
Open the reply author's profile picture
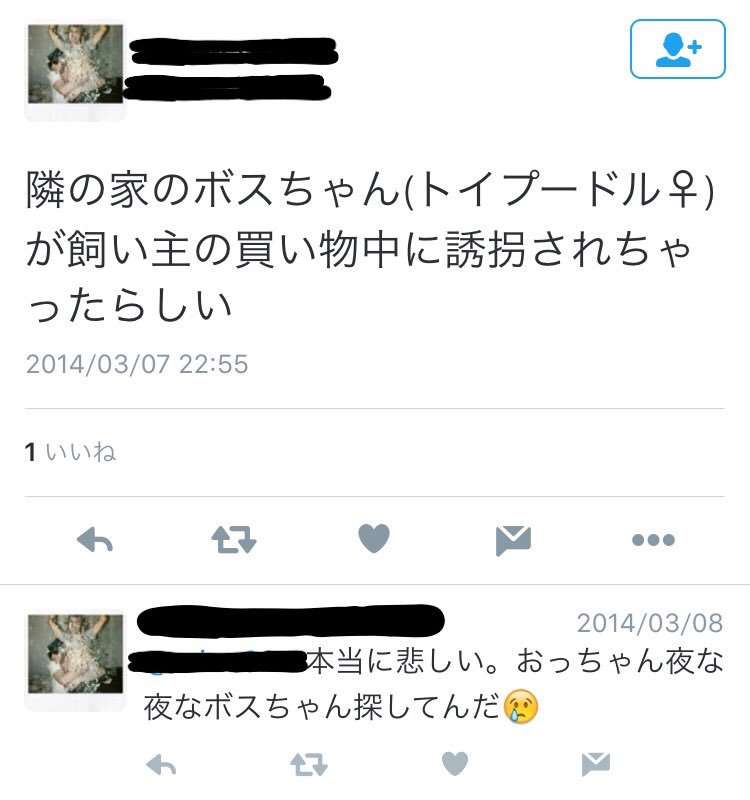(x=76, y=654)
